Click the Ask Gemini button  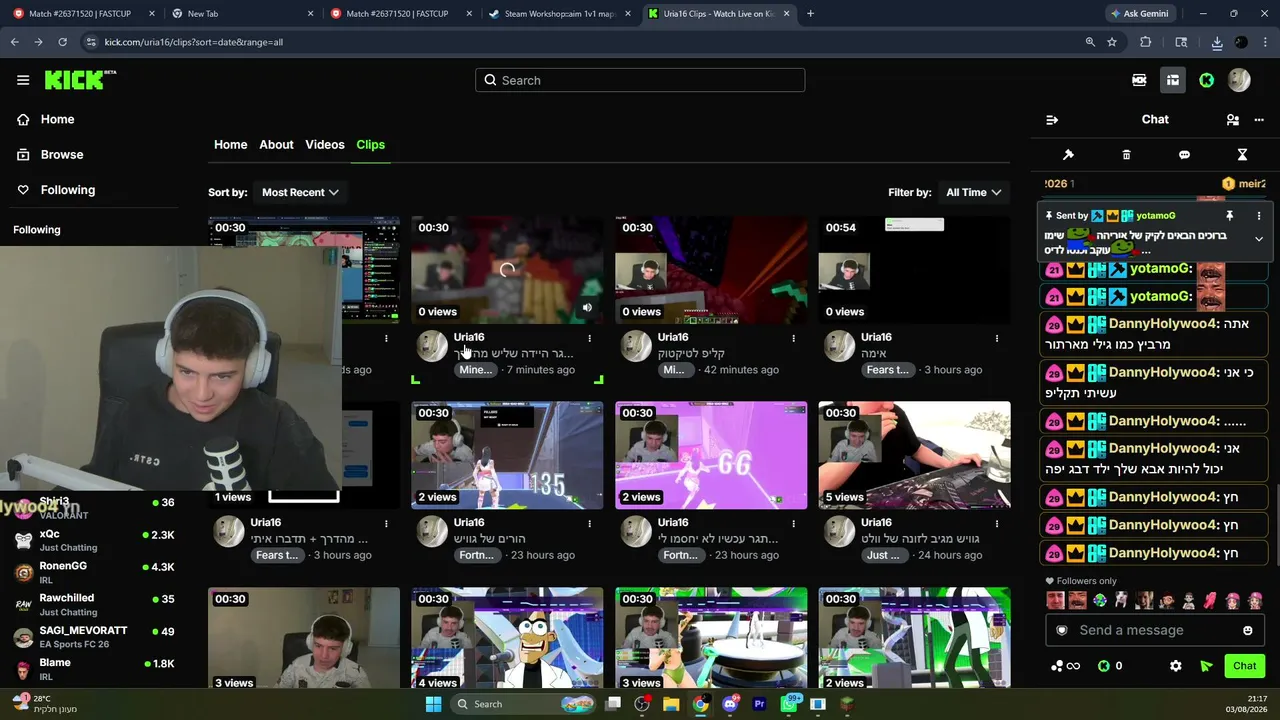pyautogui.click(x=1142, y=14)
